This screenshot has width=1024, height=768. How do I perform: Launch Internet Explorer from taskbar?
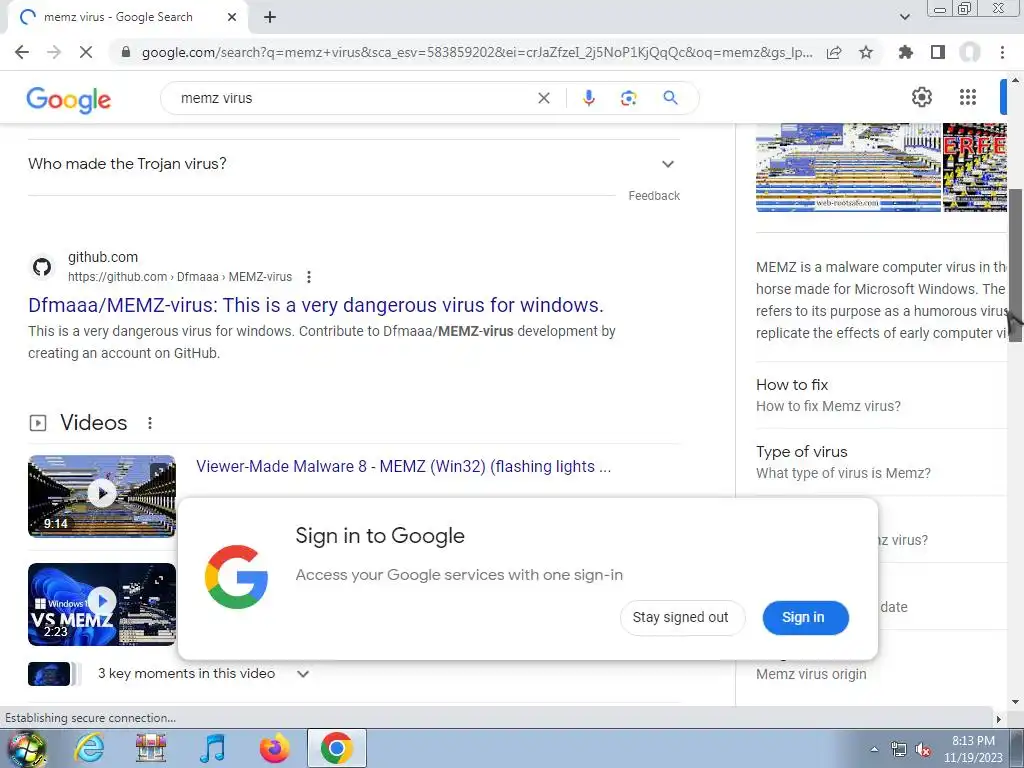(89, 748)
